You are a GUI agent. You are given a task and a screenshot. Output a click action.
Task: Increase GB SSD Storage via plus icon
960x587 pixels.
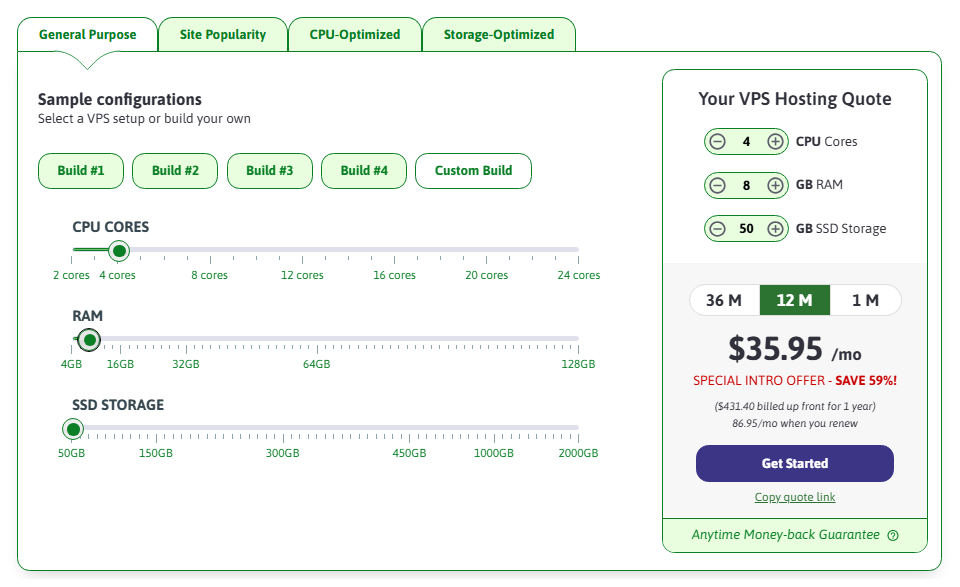(774, 228)
